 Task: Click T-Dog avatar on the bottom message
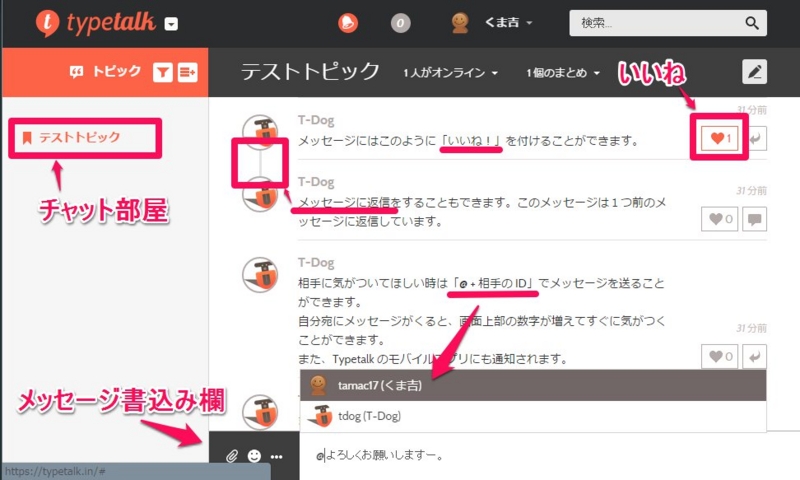260,412
